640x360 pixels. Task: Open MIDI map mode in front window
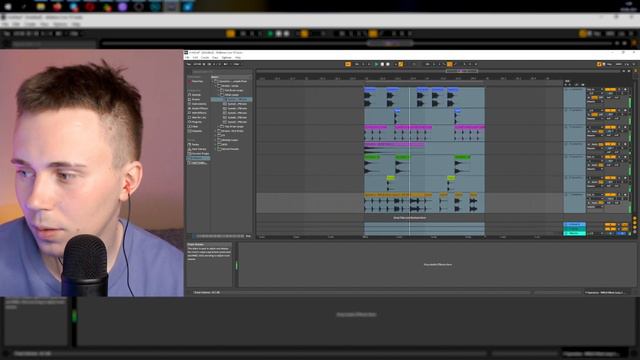pyautogui.click(x=620, y=64)
